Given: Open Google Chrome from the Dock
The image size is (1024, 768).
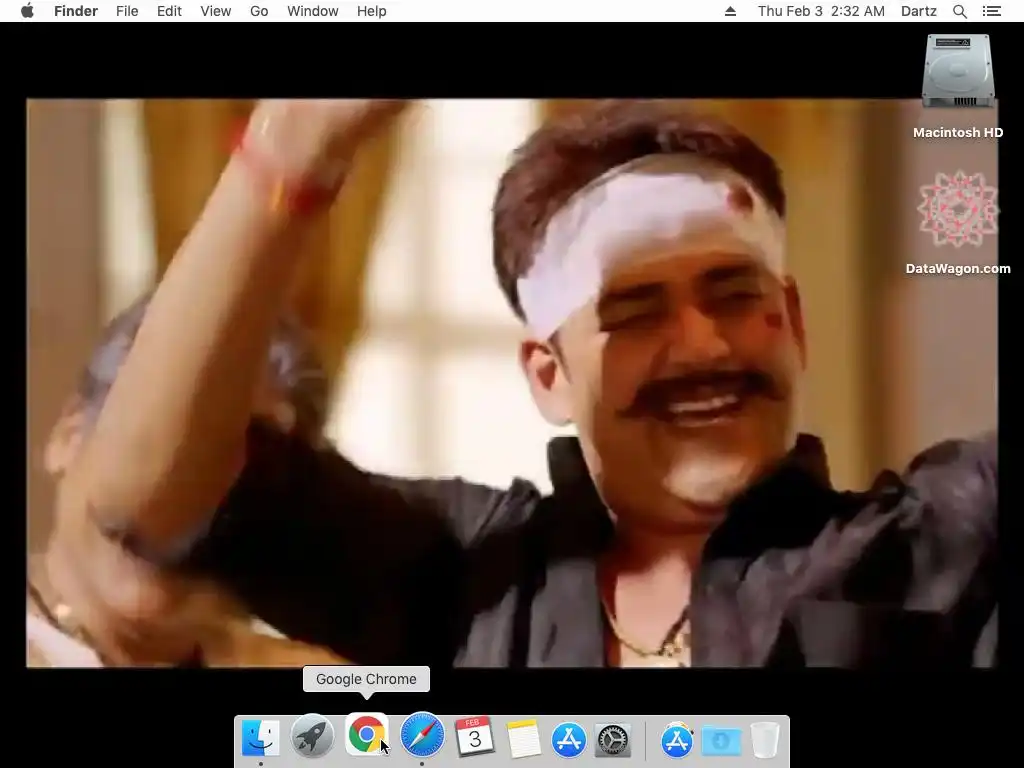Looking at the screenshot, I should pyautogui.click(x=366, y=734).
